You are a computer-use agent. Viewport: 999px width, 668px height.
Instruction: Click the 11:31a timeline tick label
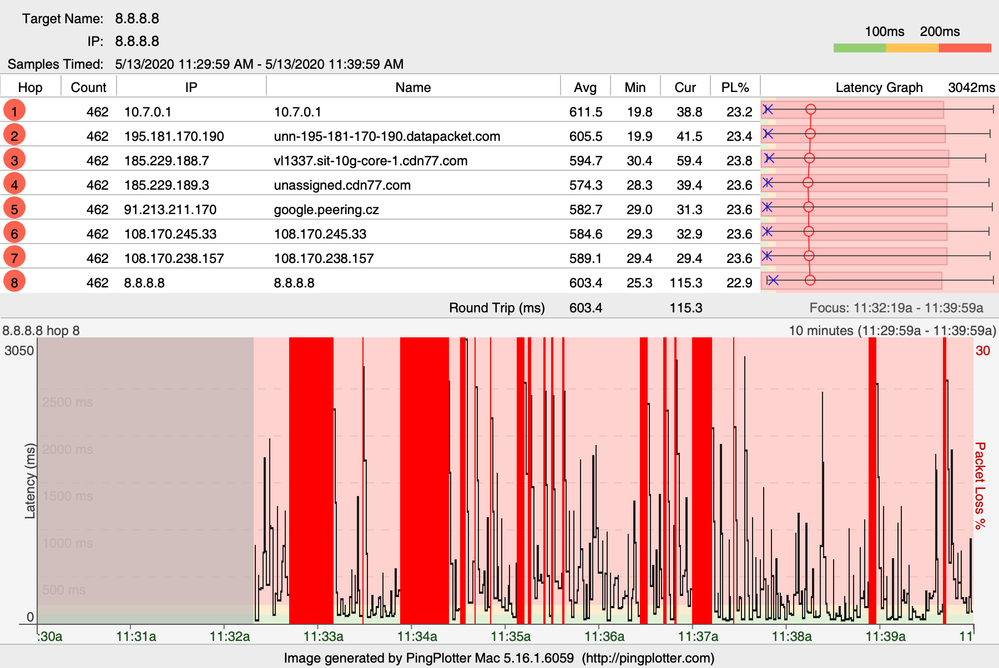click(x=136, y=636)
